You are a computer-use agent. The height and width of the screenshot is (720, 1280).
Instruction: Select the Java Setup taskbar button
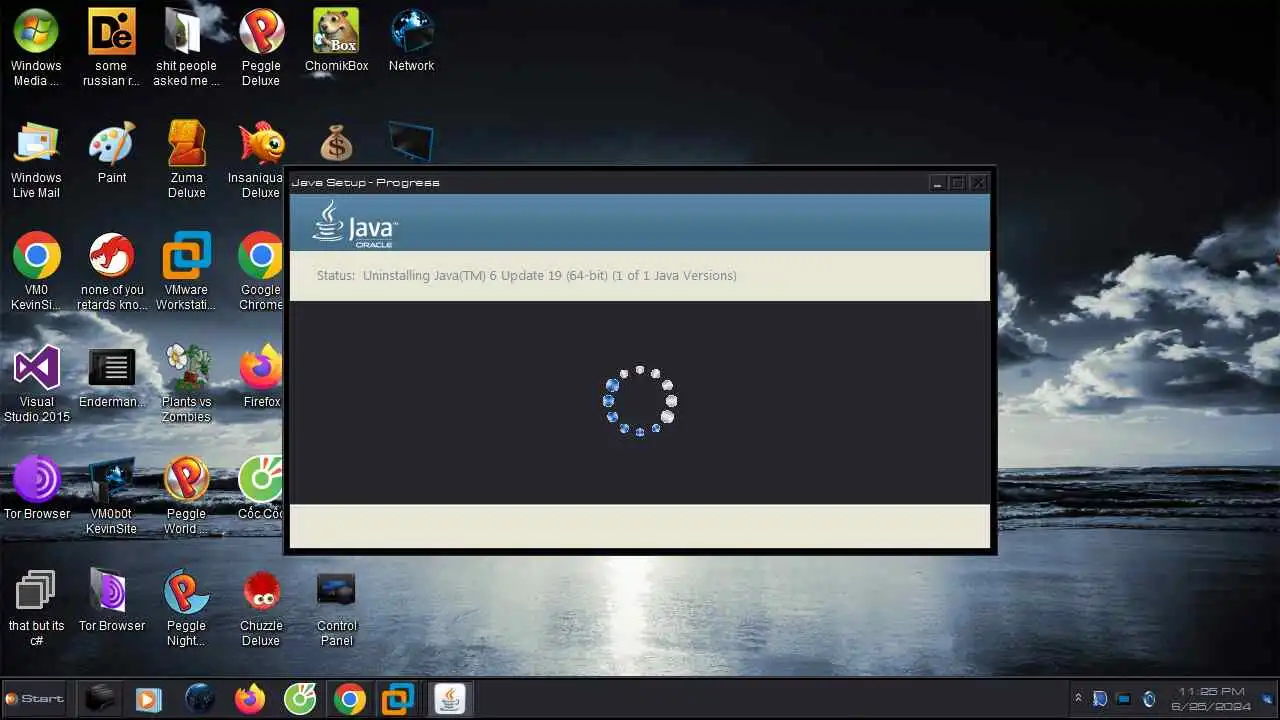click(x=450, y=699)
